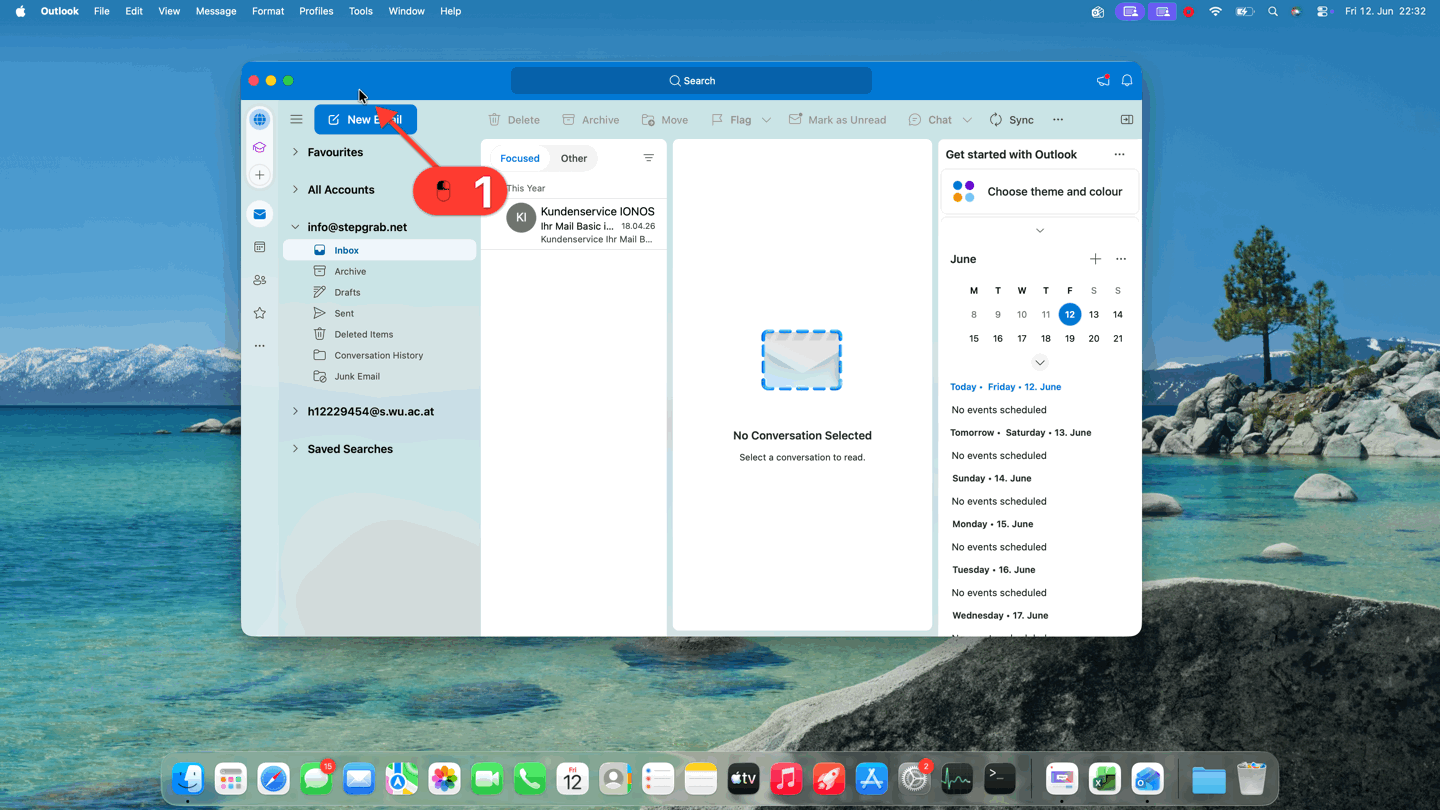Open the Tools menu
The width and height of the screenshot is (1440, 810).
pos(360,11)
